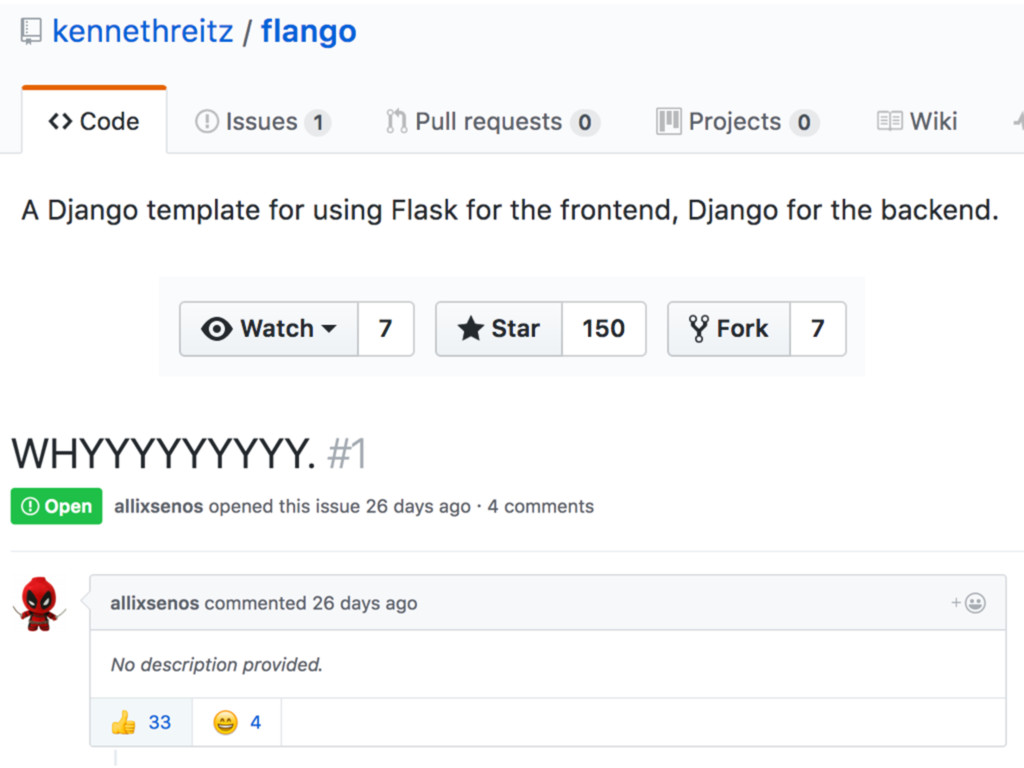Open the Watch dropdown menu
This screenshot has width=1024, height=768.
pyautogui.click(x=269, y=329)
